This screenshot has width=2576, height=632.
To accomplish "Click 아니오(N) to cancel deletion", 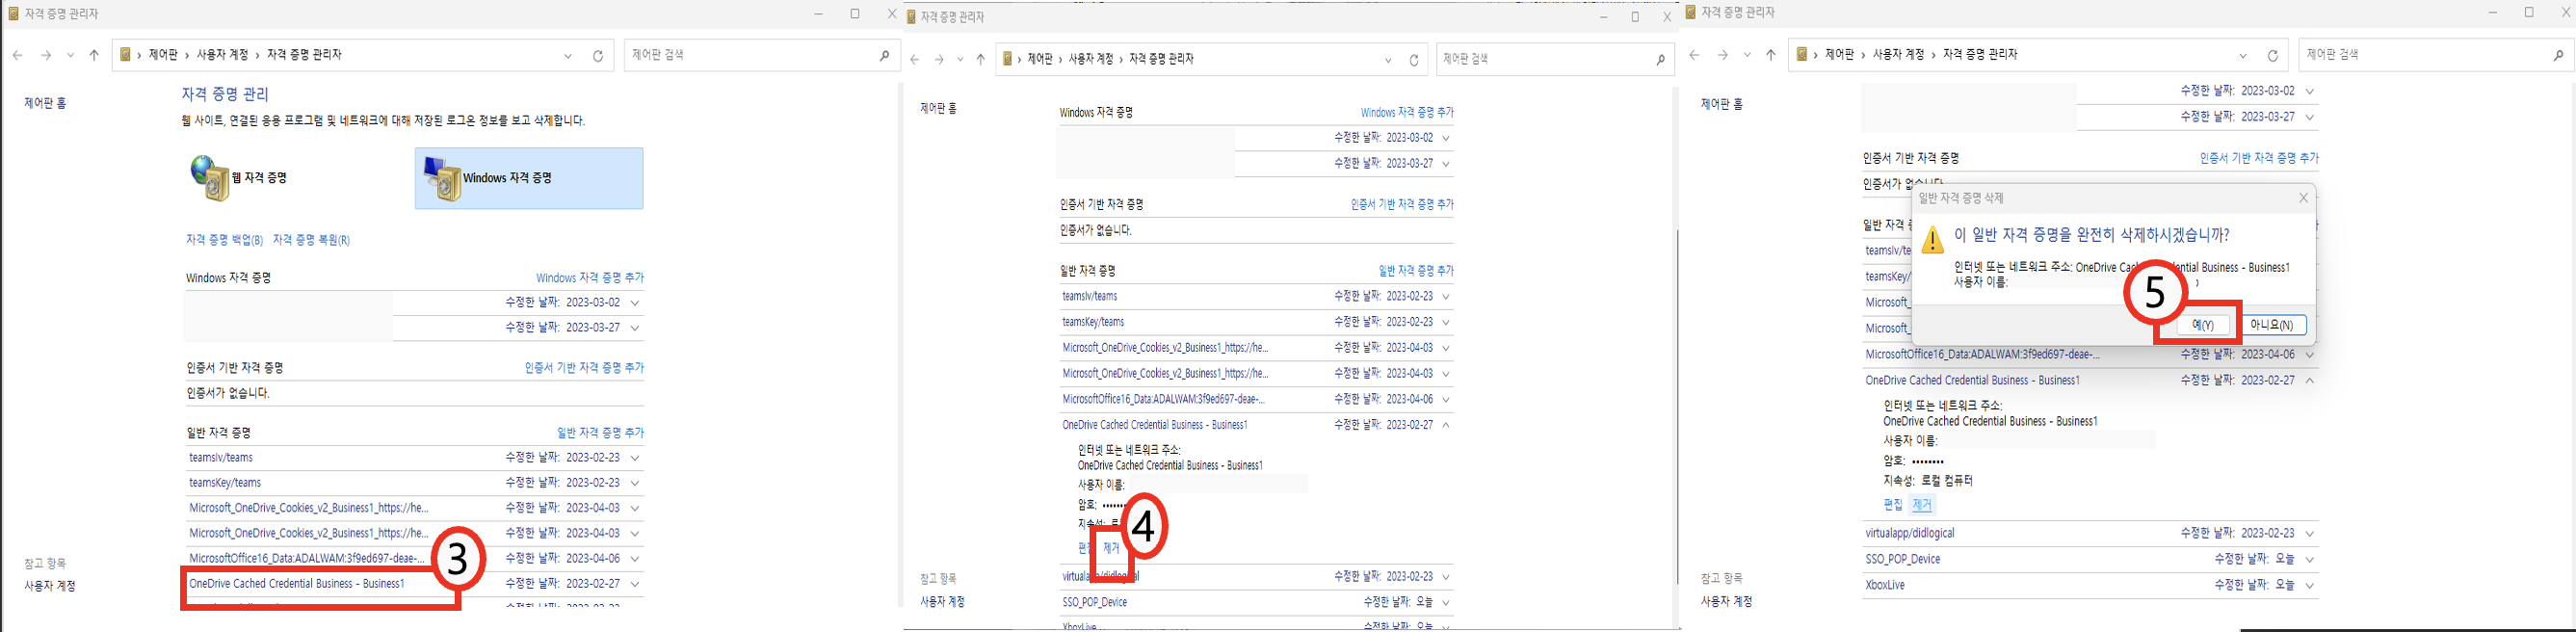I will [2272, 325].
